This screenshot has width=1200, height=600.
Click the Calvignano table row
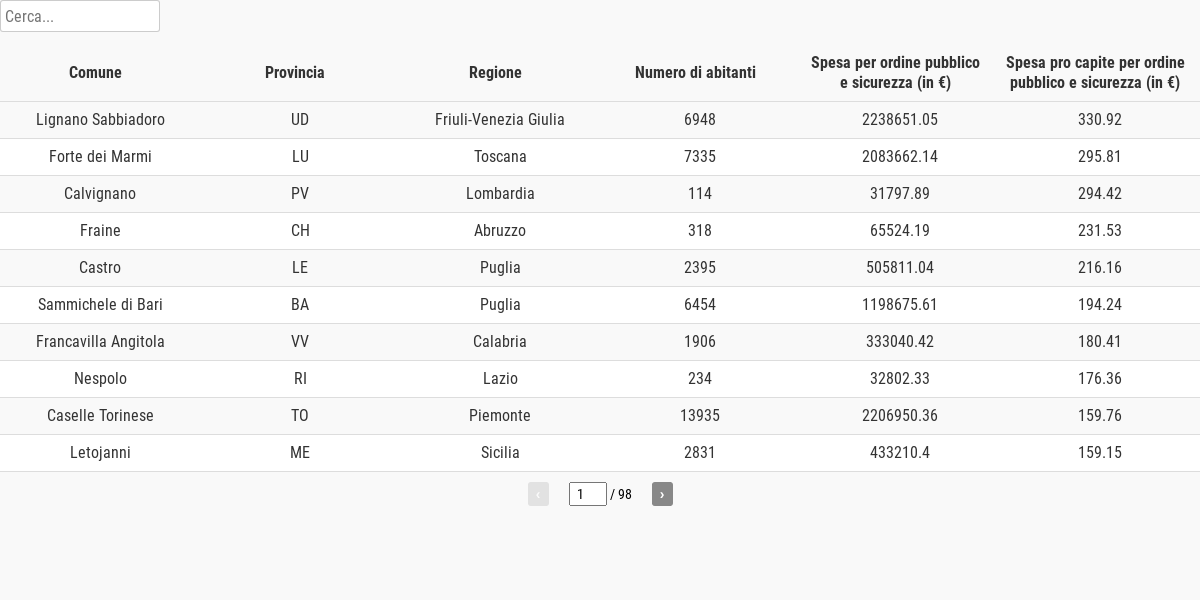[x=600, y=194]
